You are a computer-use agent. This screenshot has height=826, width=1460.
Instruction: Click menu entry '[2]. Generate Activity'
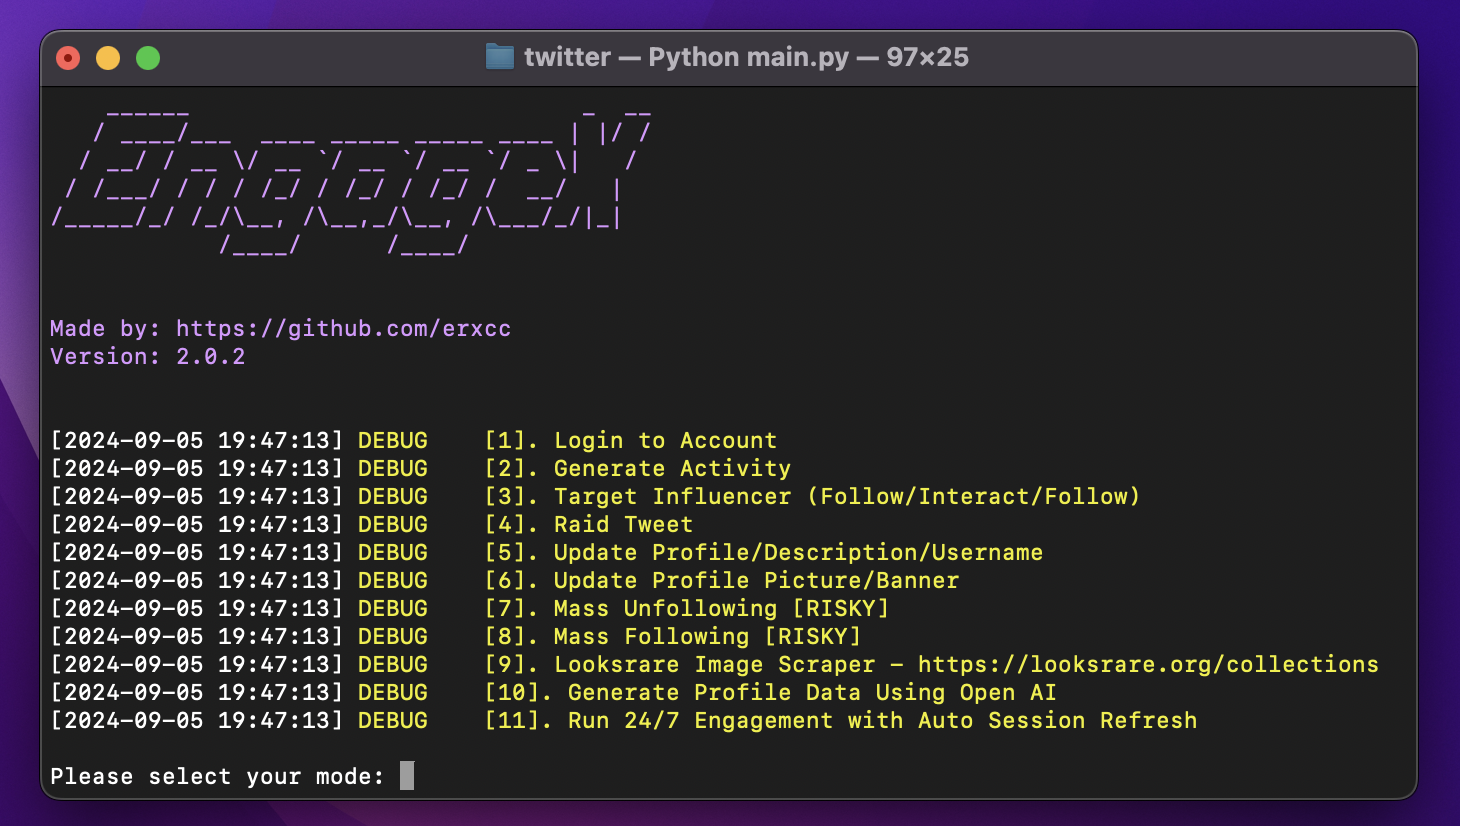click(x=638, y=468)
